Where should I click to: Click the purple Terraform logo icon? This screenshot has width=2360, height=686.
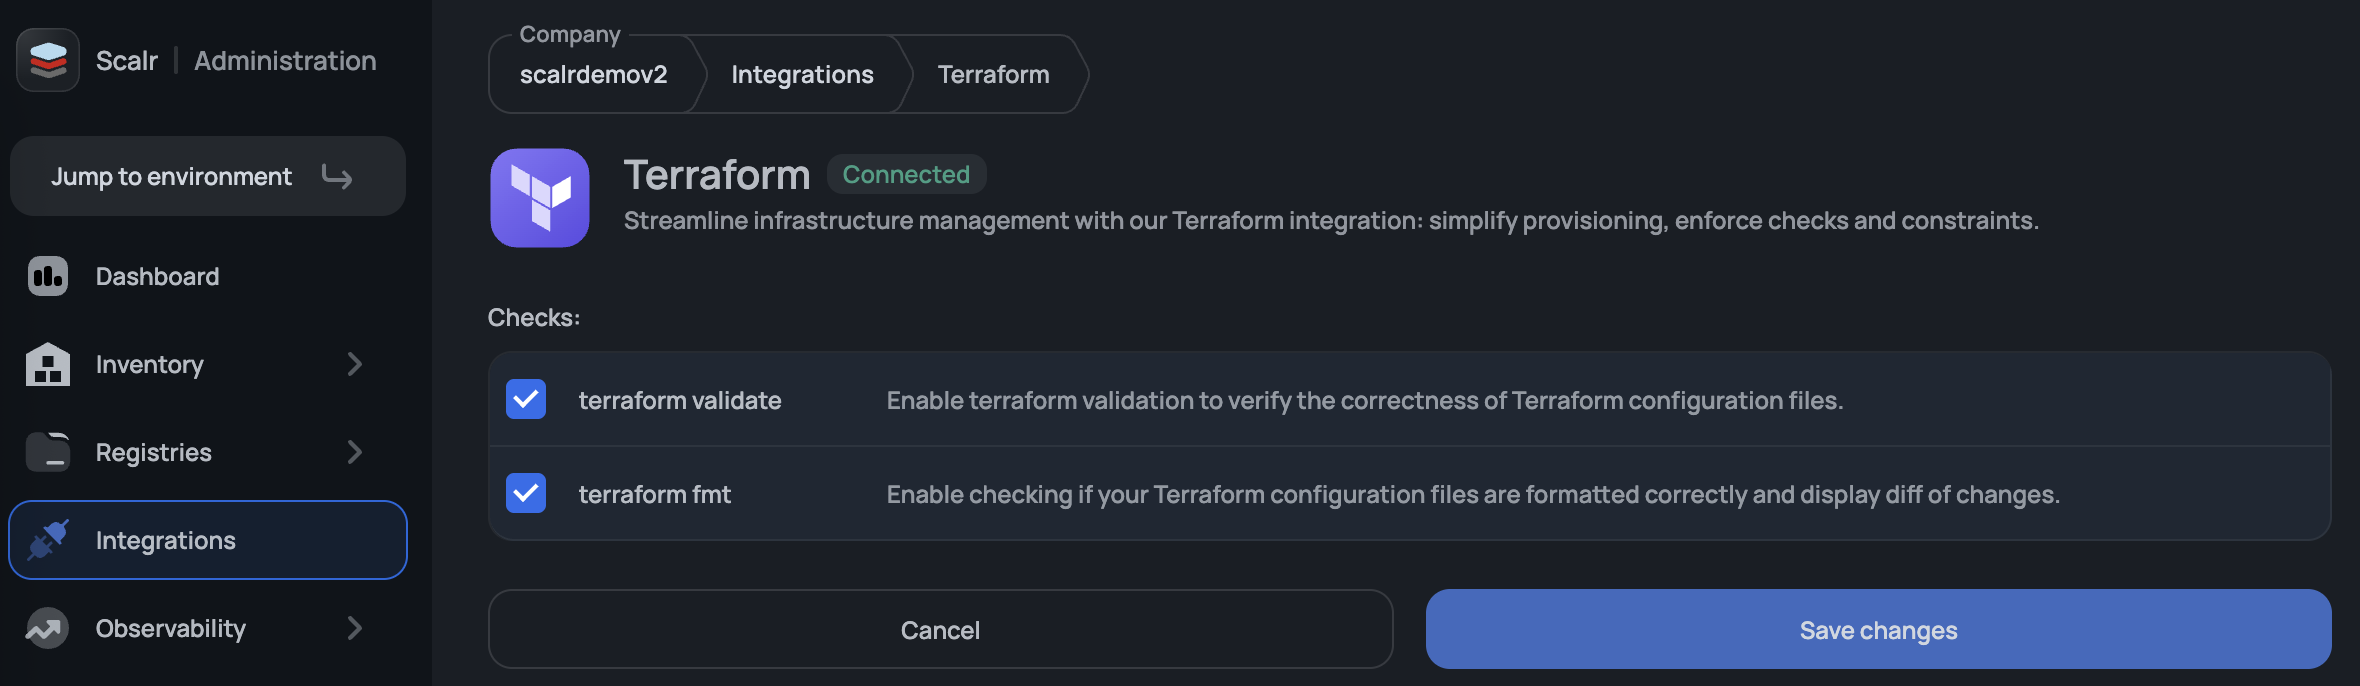coord(540,198)
